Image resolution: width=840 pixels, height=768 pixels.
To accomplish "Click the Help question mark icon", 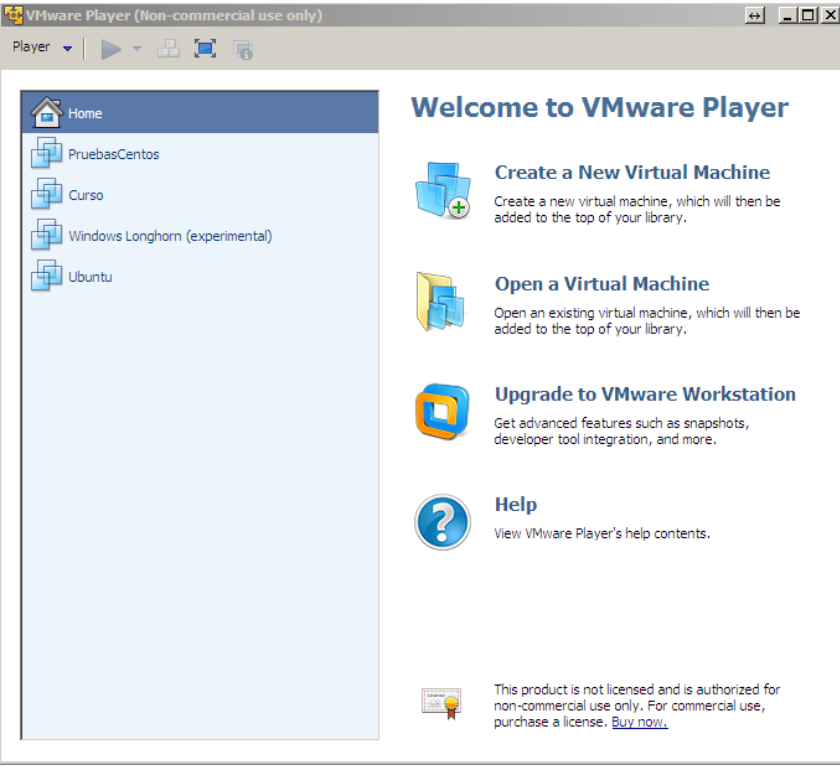I will pos(442,522).
